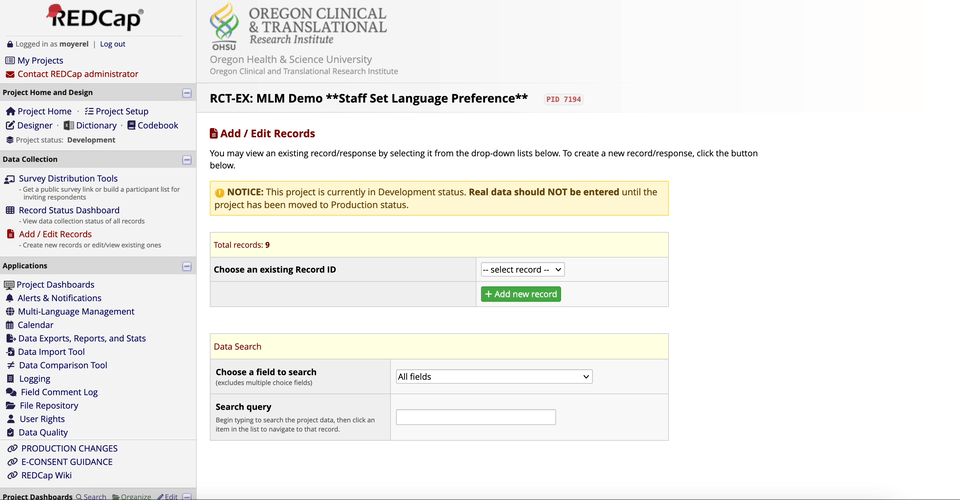The image size is (960, 500).
Task: Click the Data Quality clipboard icon
Action: click(10, 433)
